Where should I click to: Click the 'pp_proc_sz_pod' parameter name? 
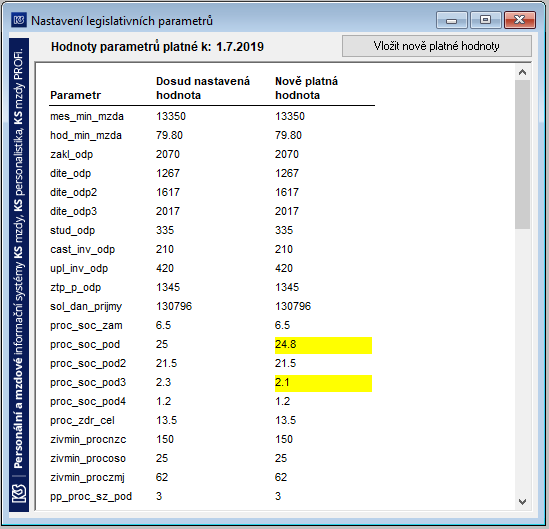coord(91,497)
